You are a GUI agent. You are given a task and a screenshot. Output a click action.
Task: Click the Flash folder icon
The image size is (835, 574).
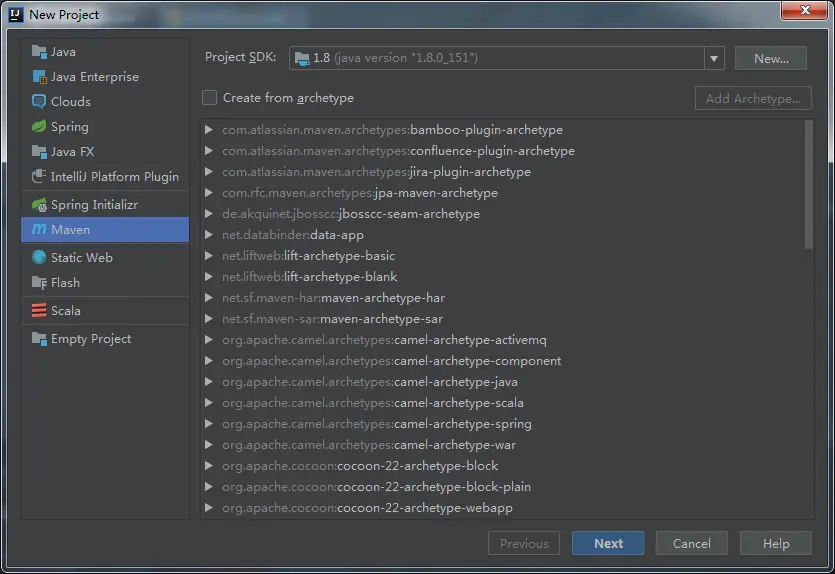point(39,283)
